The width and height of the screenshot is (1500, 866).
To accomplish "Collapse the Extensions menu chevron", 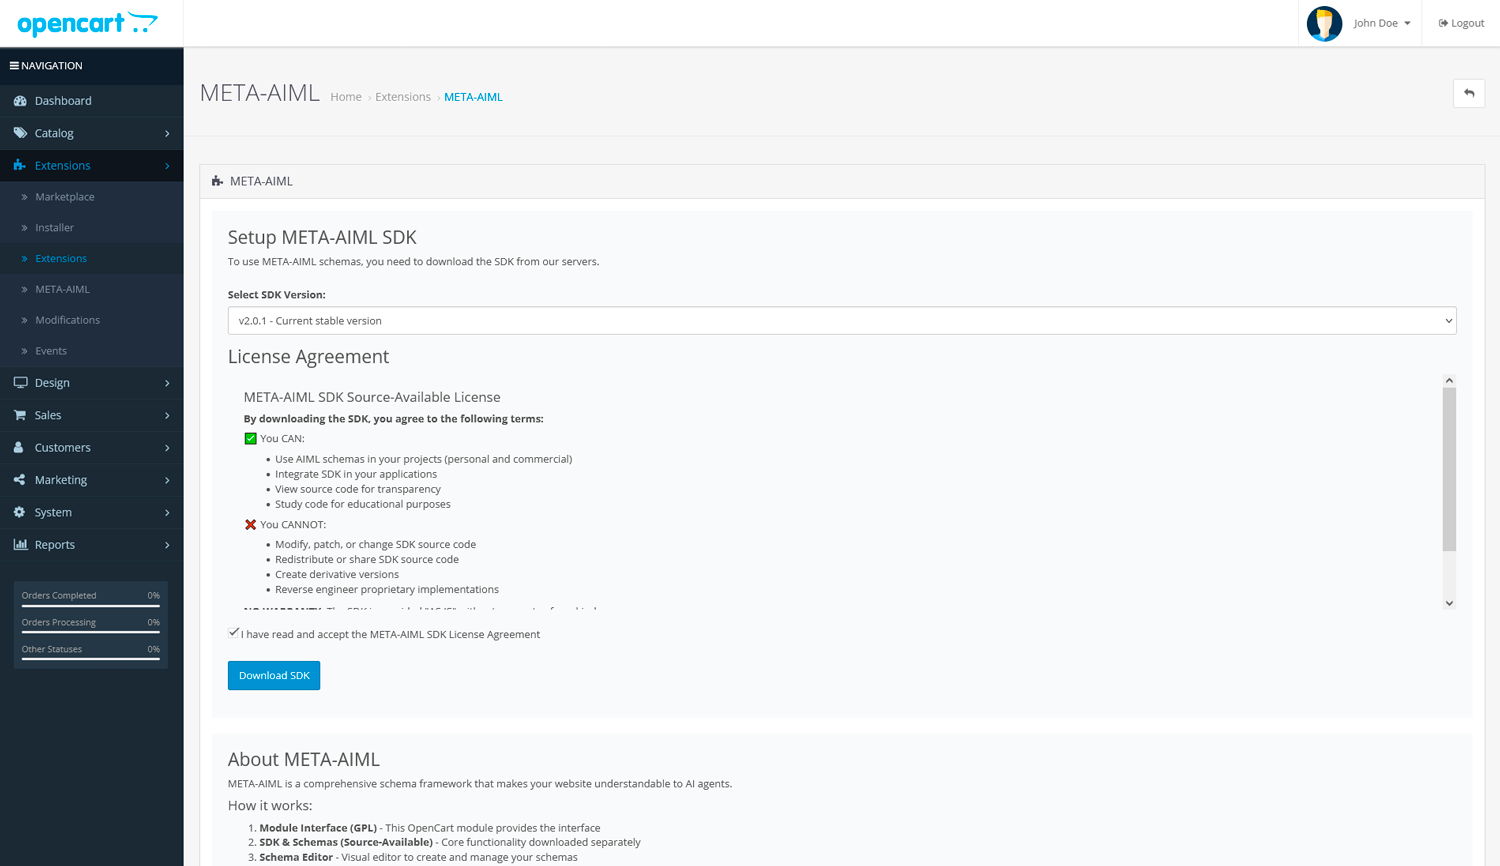I will pyautogui.click(x=167, y=166).
